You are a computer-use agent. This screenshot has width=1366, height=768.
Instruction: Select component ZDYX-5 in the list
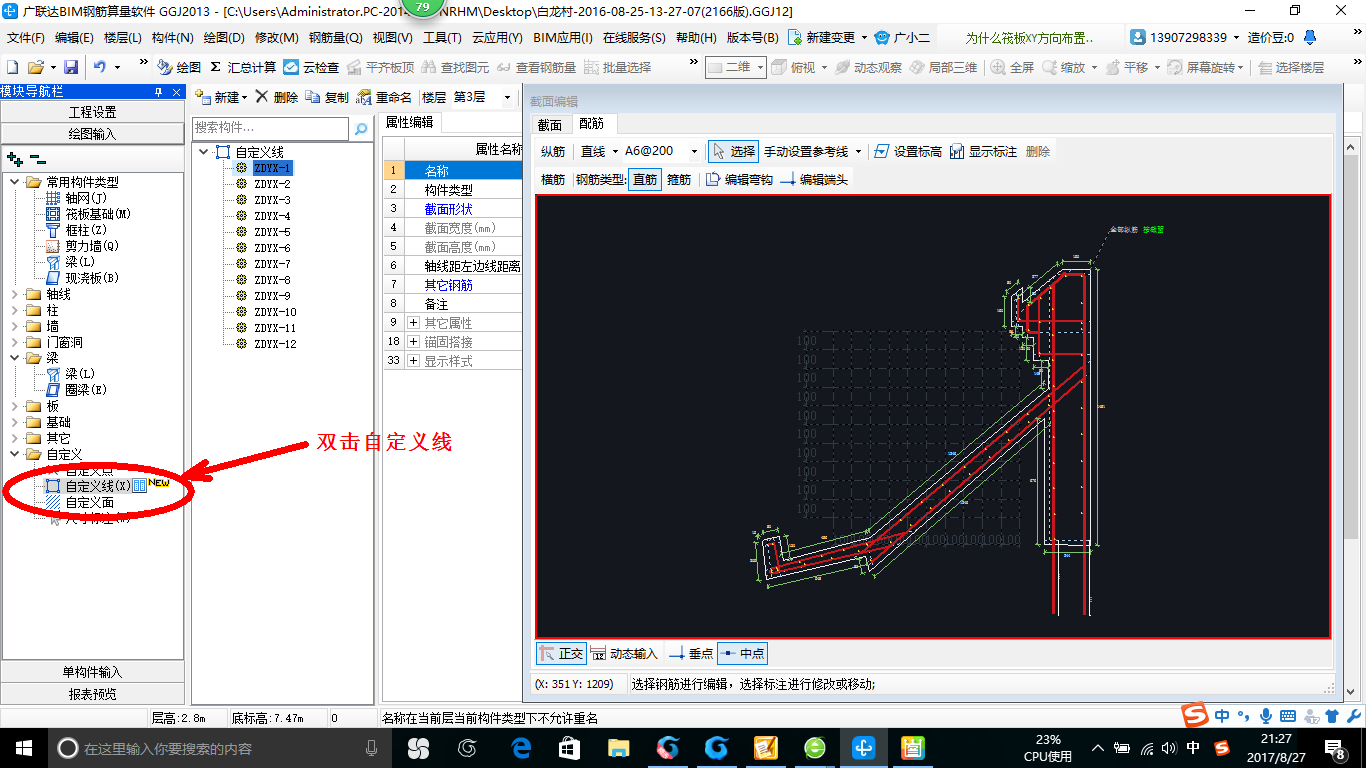[272, 232]
